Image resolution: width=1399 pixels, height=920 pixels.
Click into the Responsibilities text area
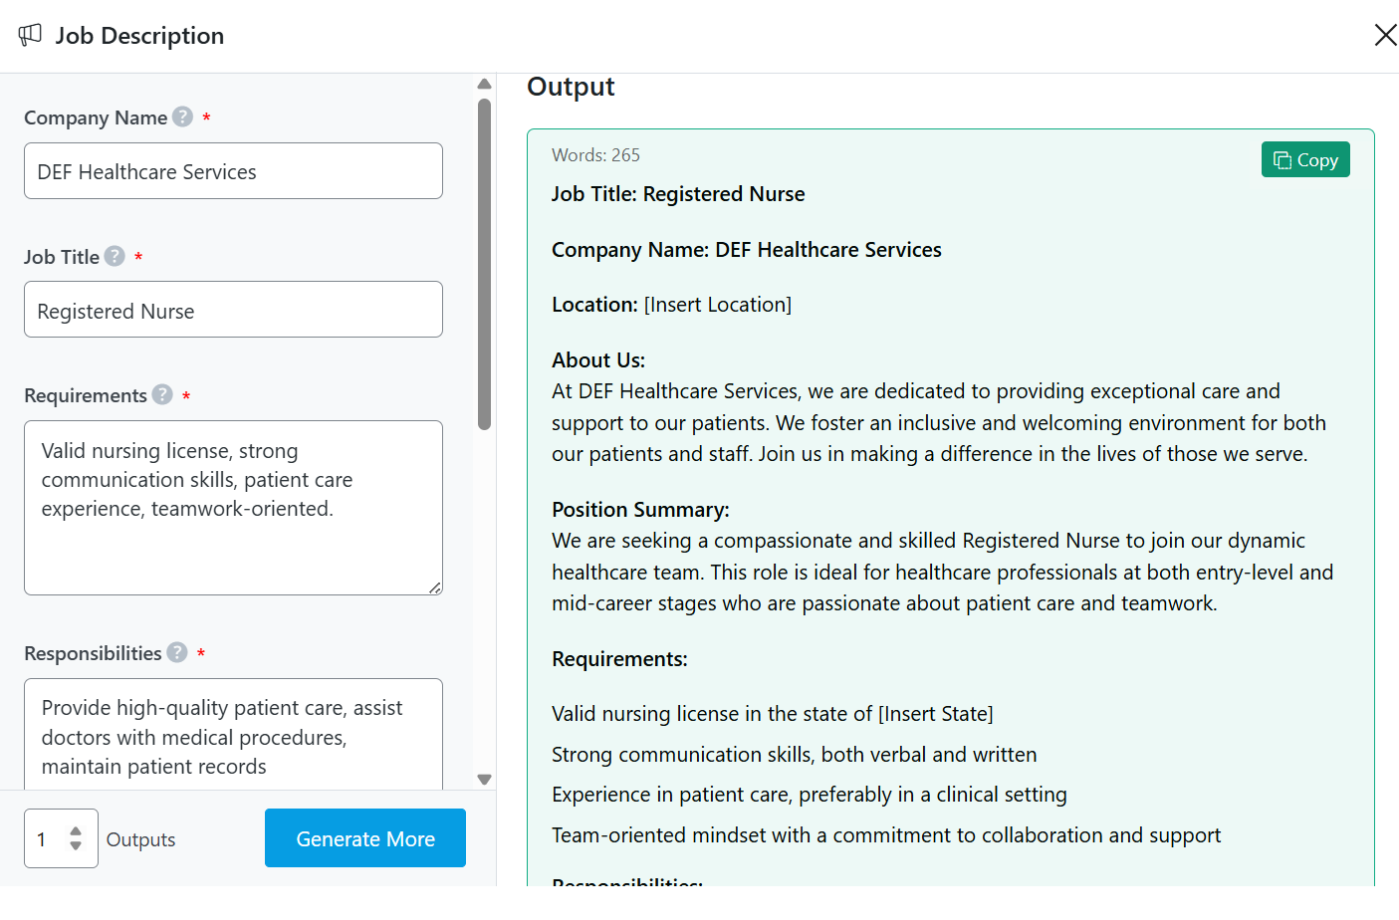(x=233, y=736)
